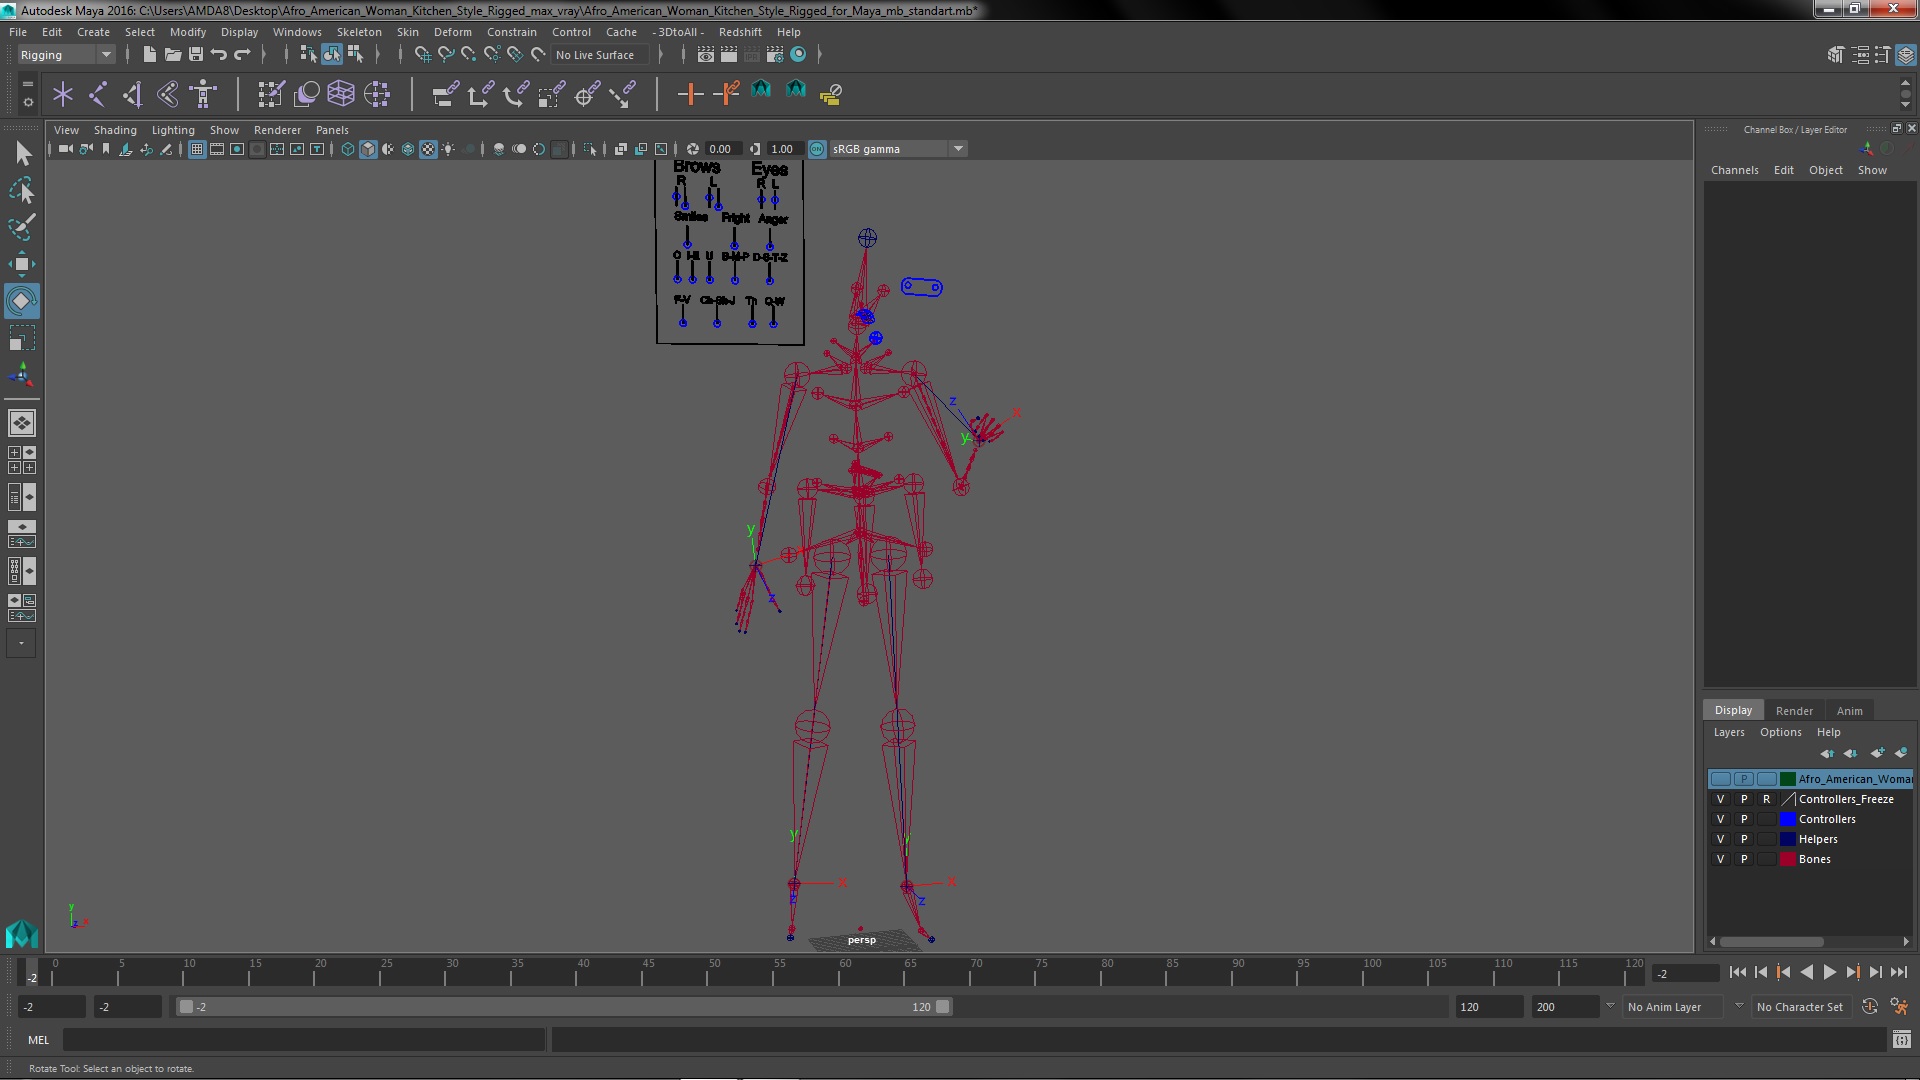Click the Set Key plus icon
This screenshot has height=1080, width=1920.
point(689,94)
